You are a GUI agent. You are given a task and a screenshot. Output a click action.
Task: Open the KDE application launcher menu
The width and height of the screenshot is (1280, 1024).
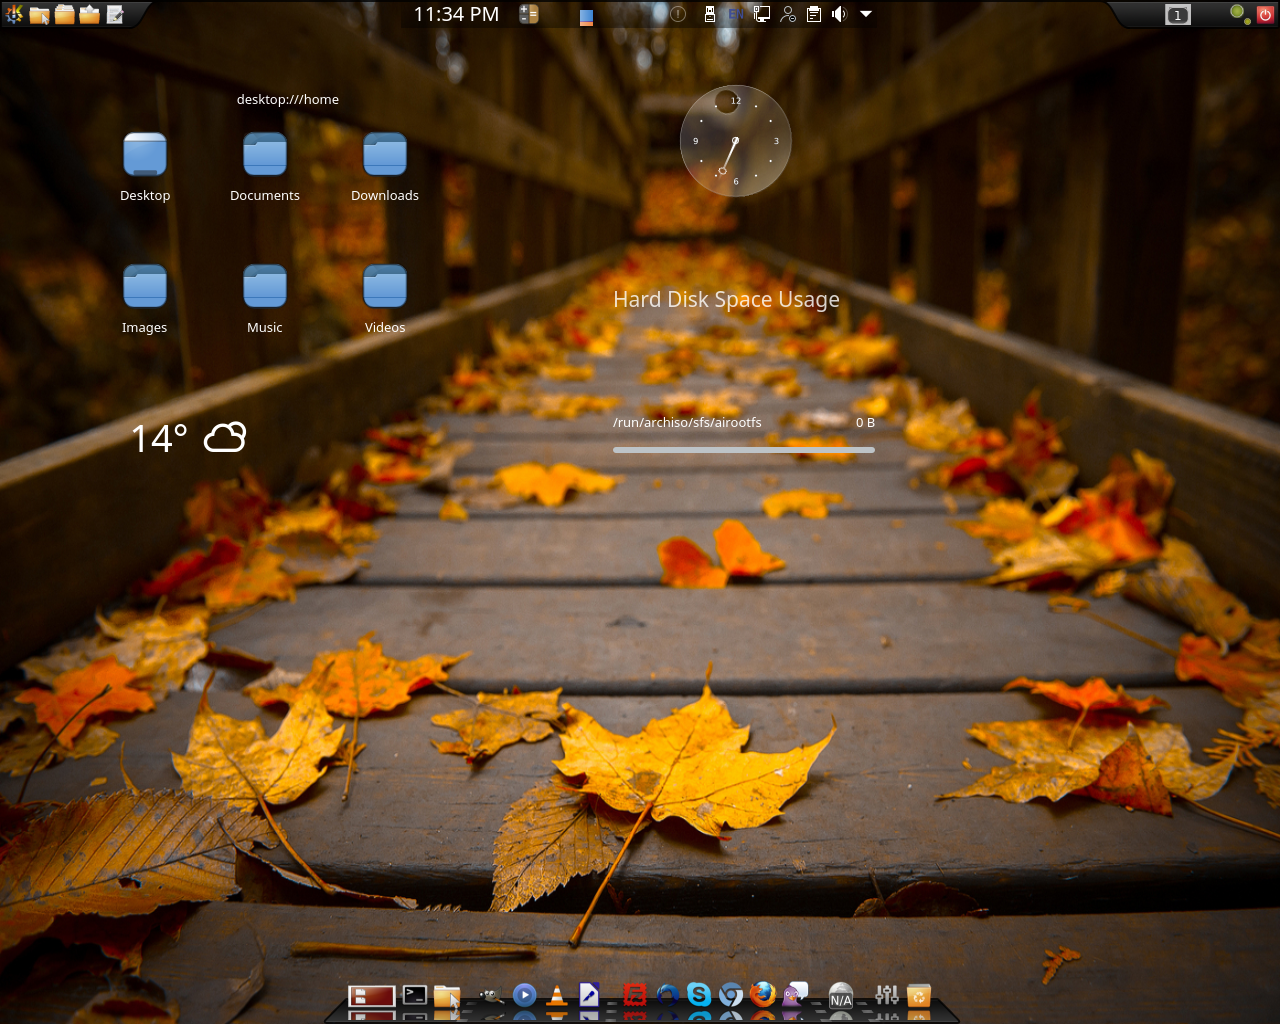pos(14,14)
